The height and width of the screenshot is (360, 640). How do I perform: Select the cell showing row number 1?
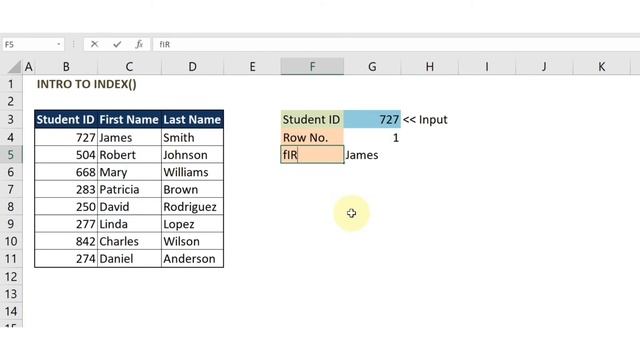click(x=372, y=137)
